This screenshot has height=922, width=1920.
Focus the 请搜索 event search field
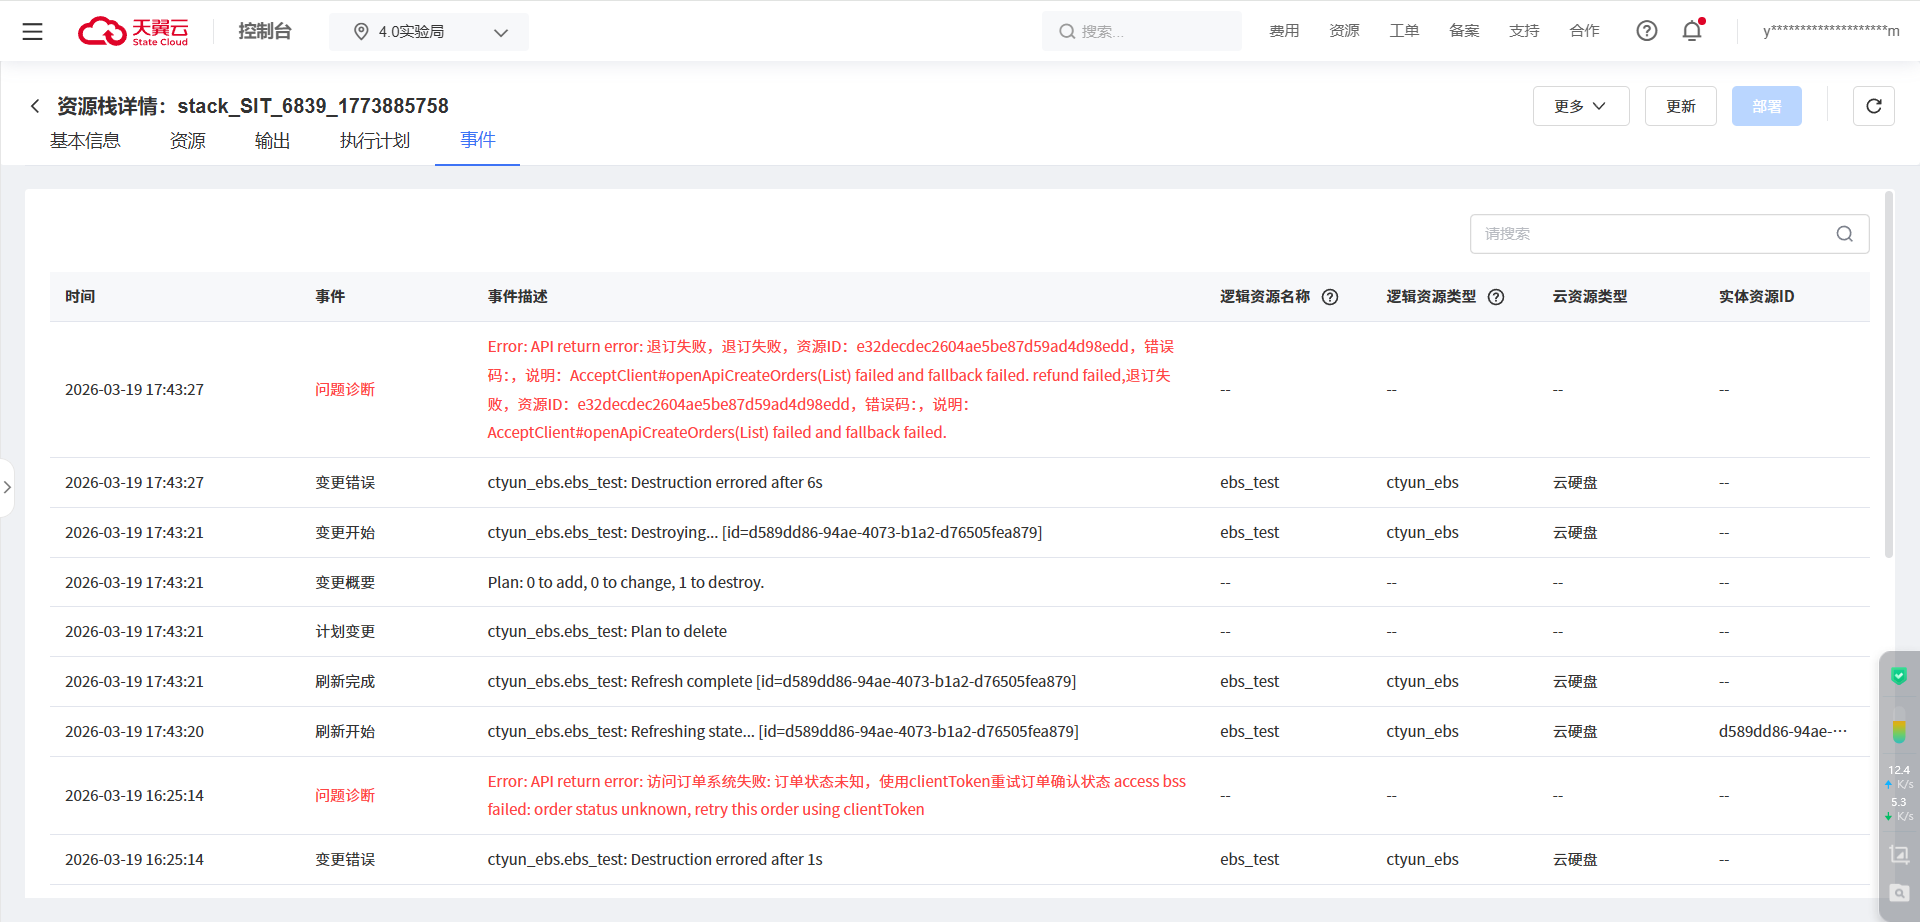point(1655,234)
